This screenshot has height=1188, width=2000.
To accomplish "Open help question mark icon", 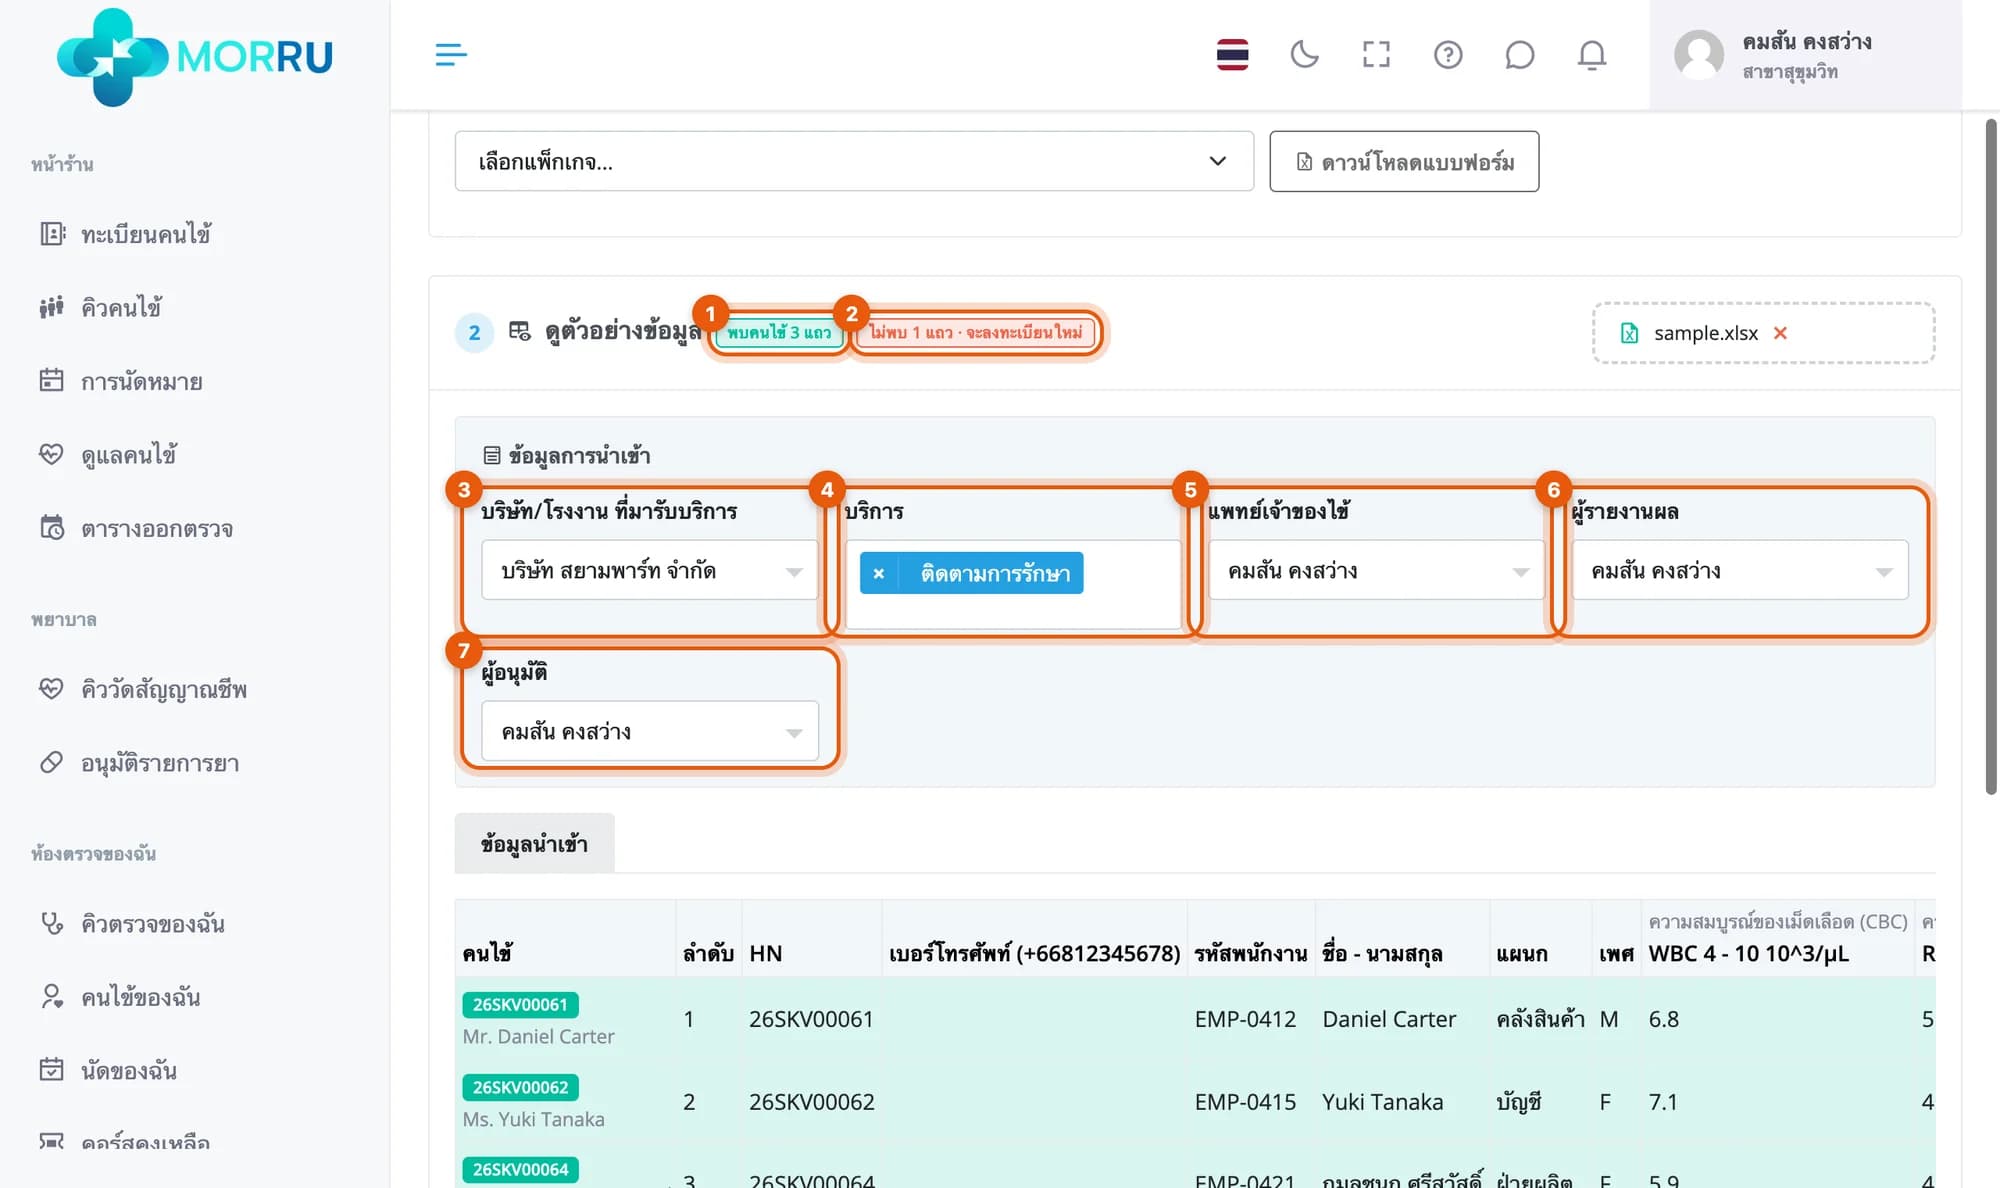I will click(x=1448, y=54).
